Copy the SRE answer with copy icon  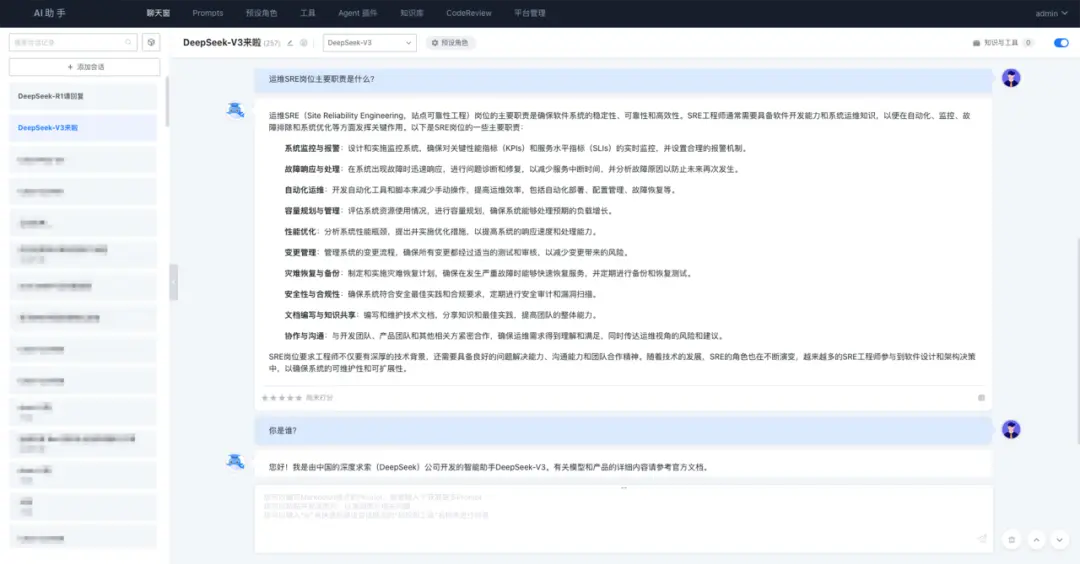982,398
